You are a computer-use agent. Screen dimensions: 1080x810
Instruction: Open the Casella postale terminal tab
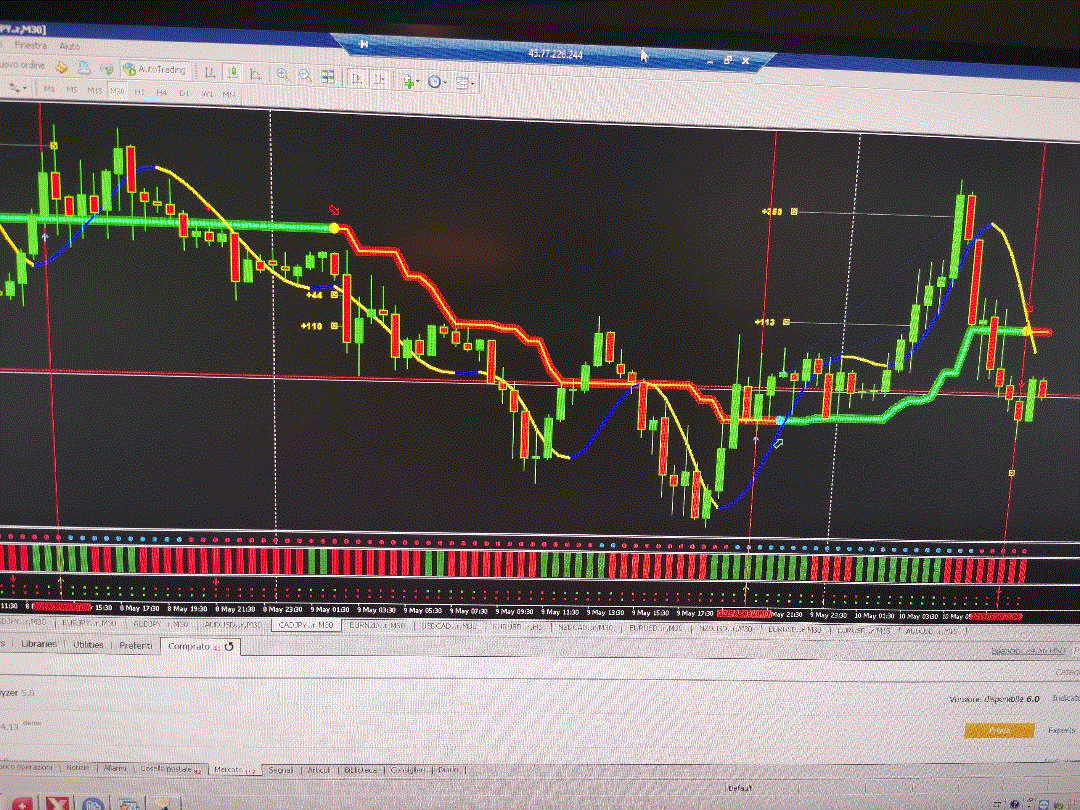[x=170, y=769]
